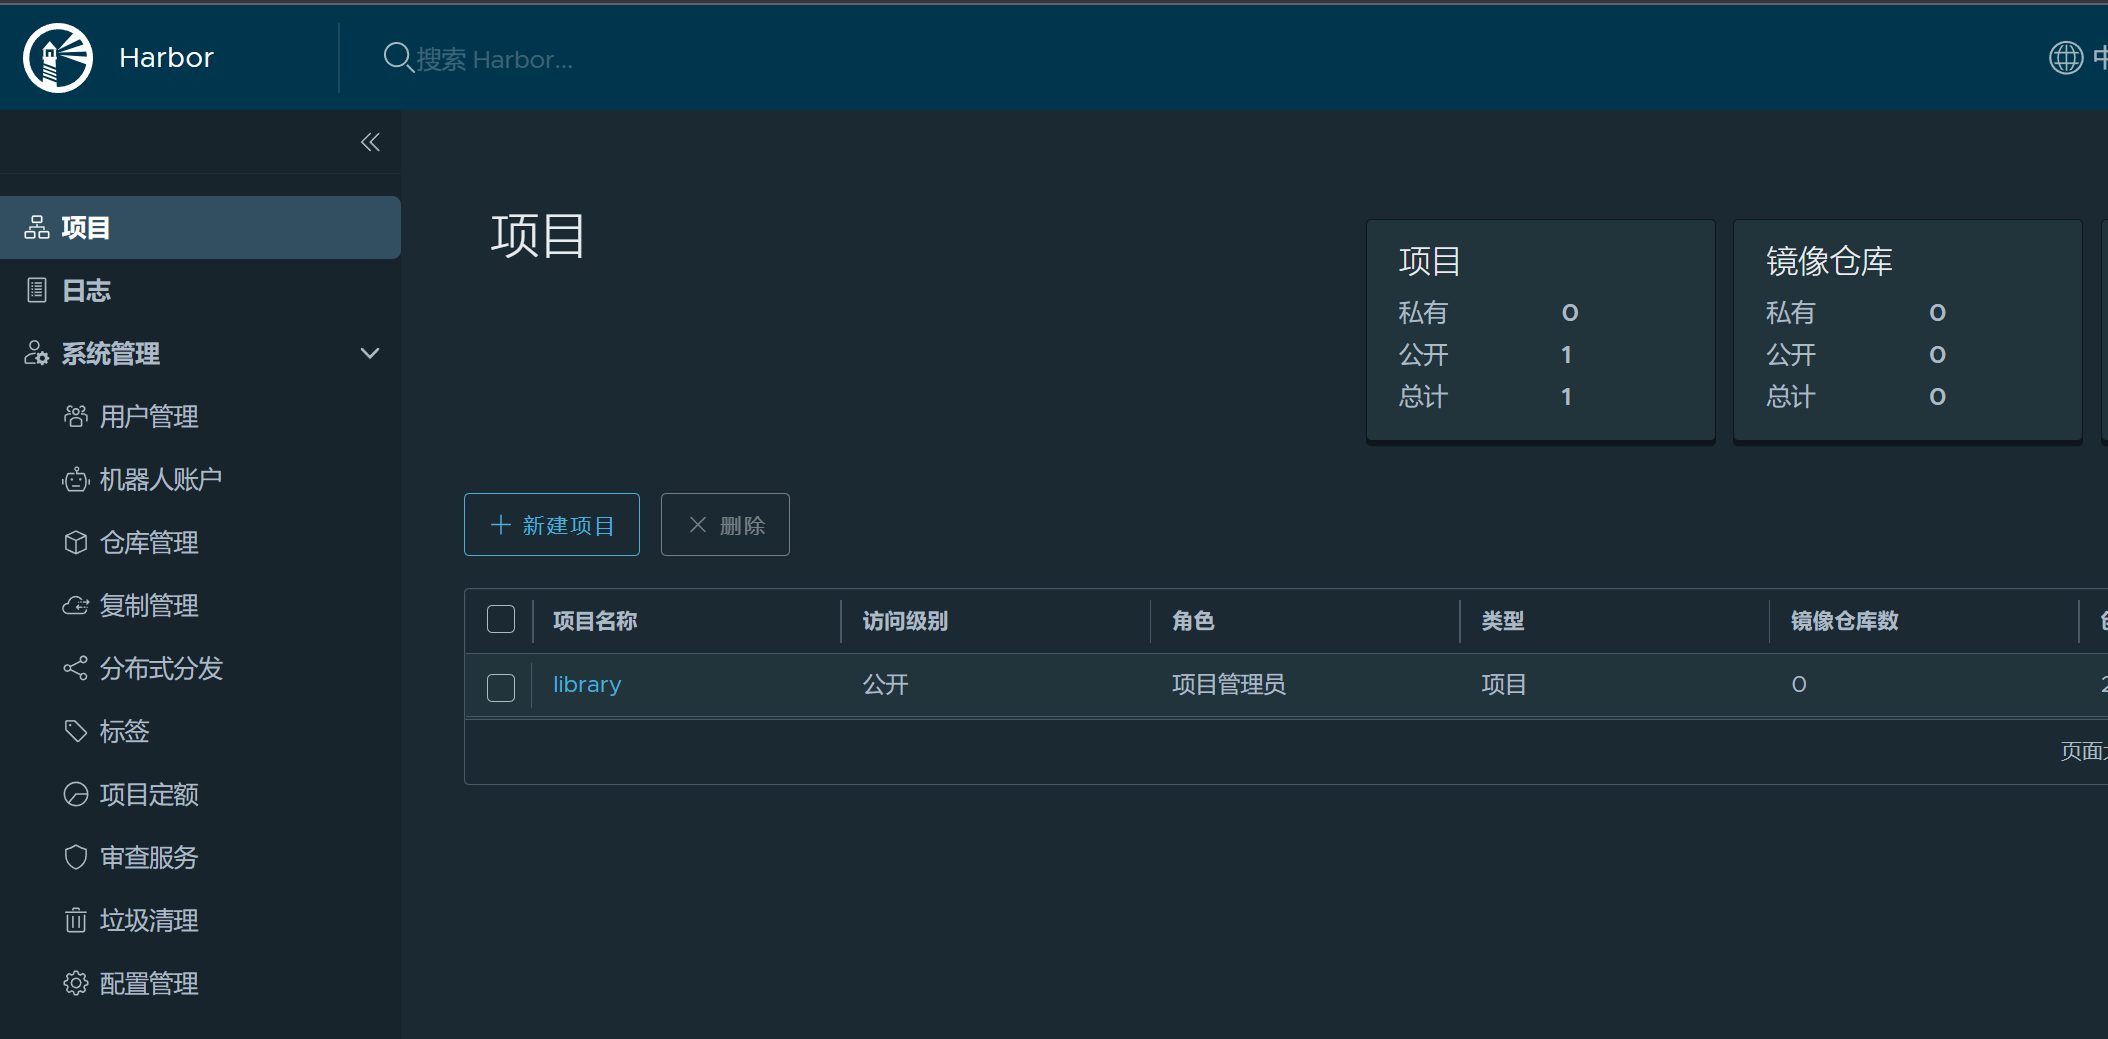Screen dimensions: 2108x1039
Task: Select all projects via header checkbox
Action: pyautogui.click(x=500, y=619)
